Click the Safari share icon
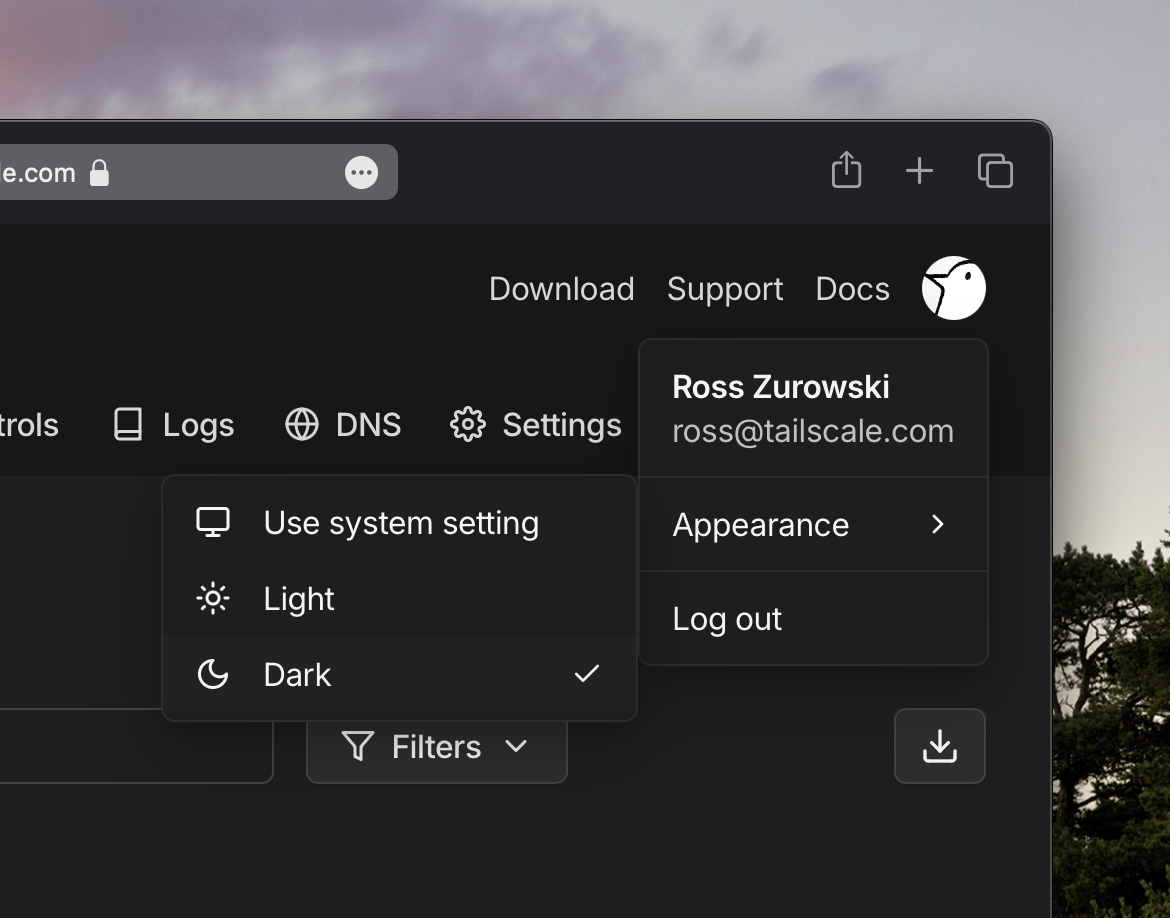1170x918 pixels. [x=846, y=170]
